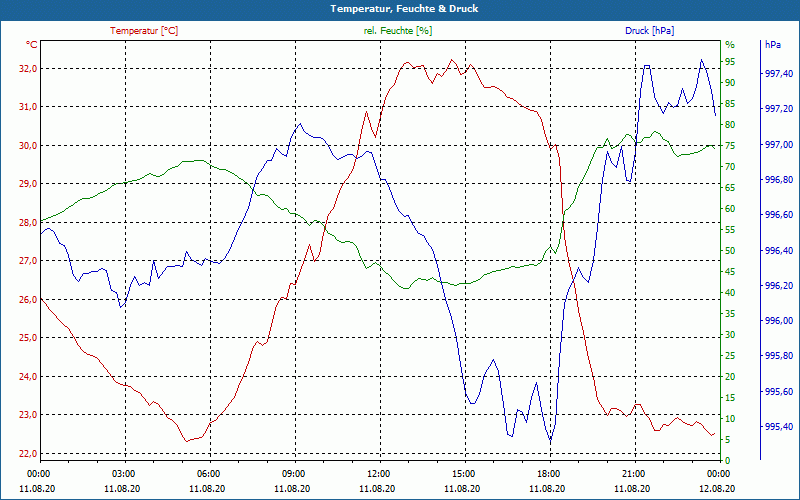Image resolution: width=800 pixels, height=500 pixels.
Task: Click the '40' humidity axis value
Action: coord(730,293)
